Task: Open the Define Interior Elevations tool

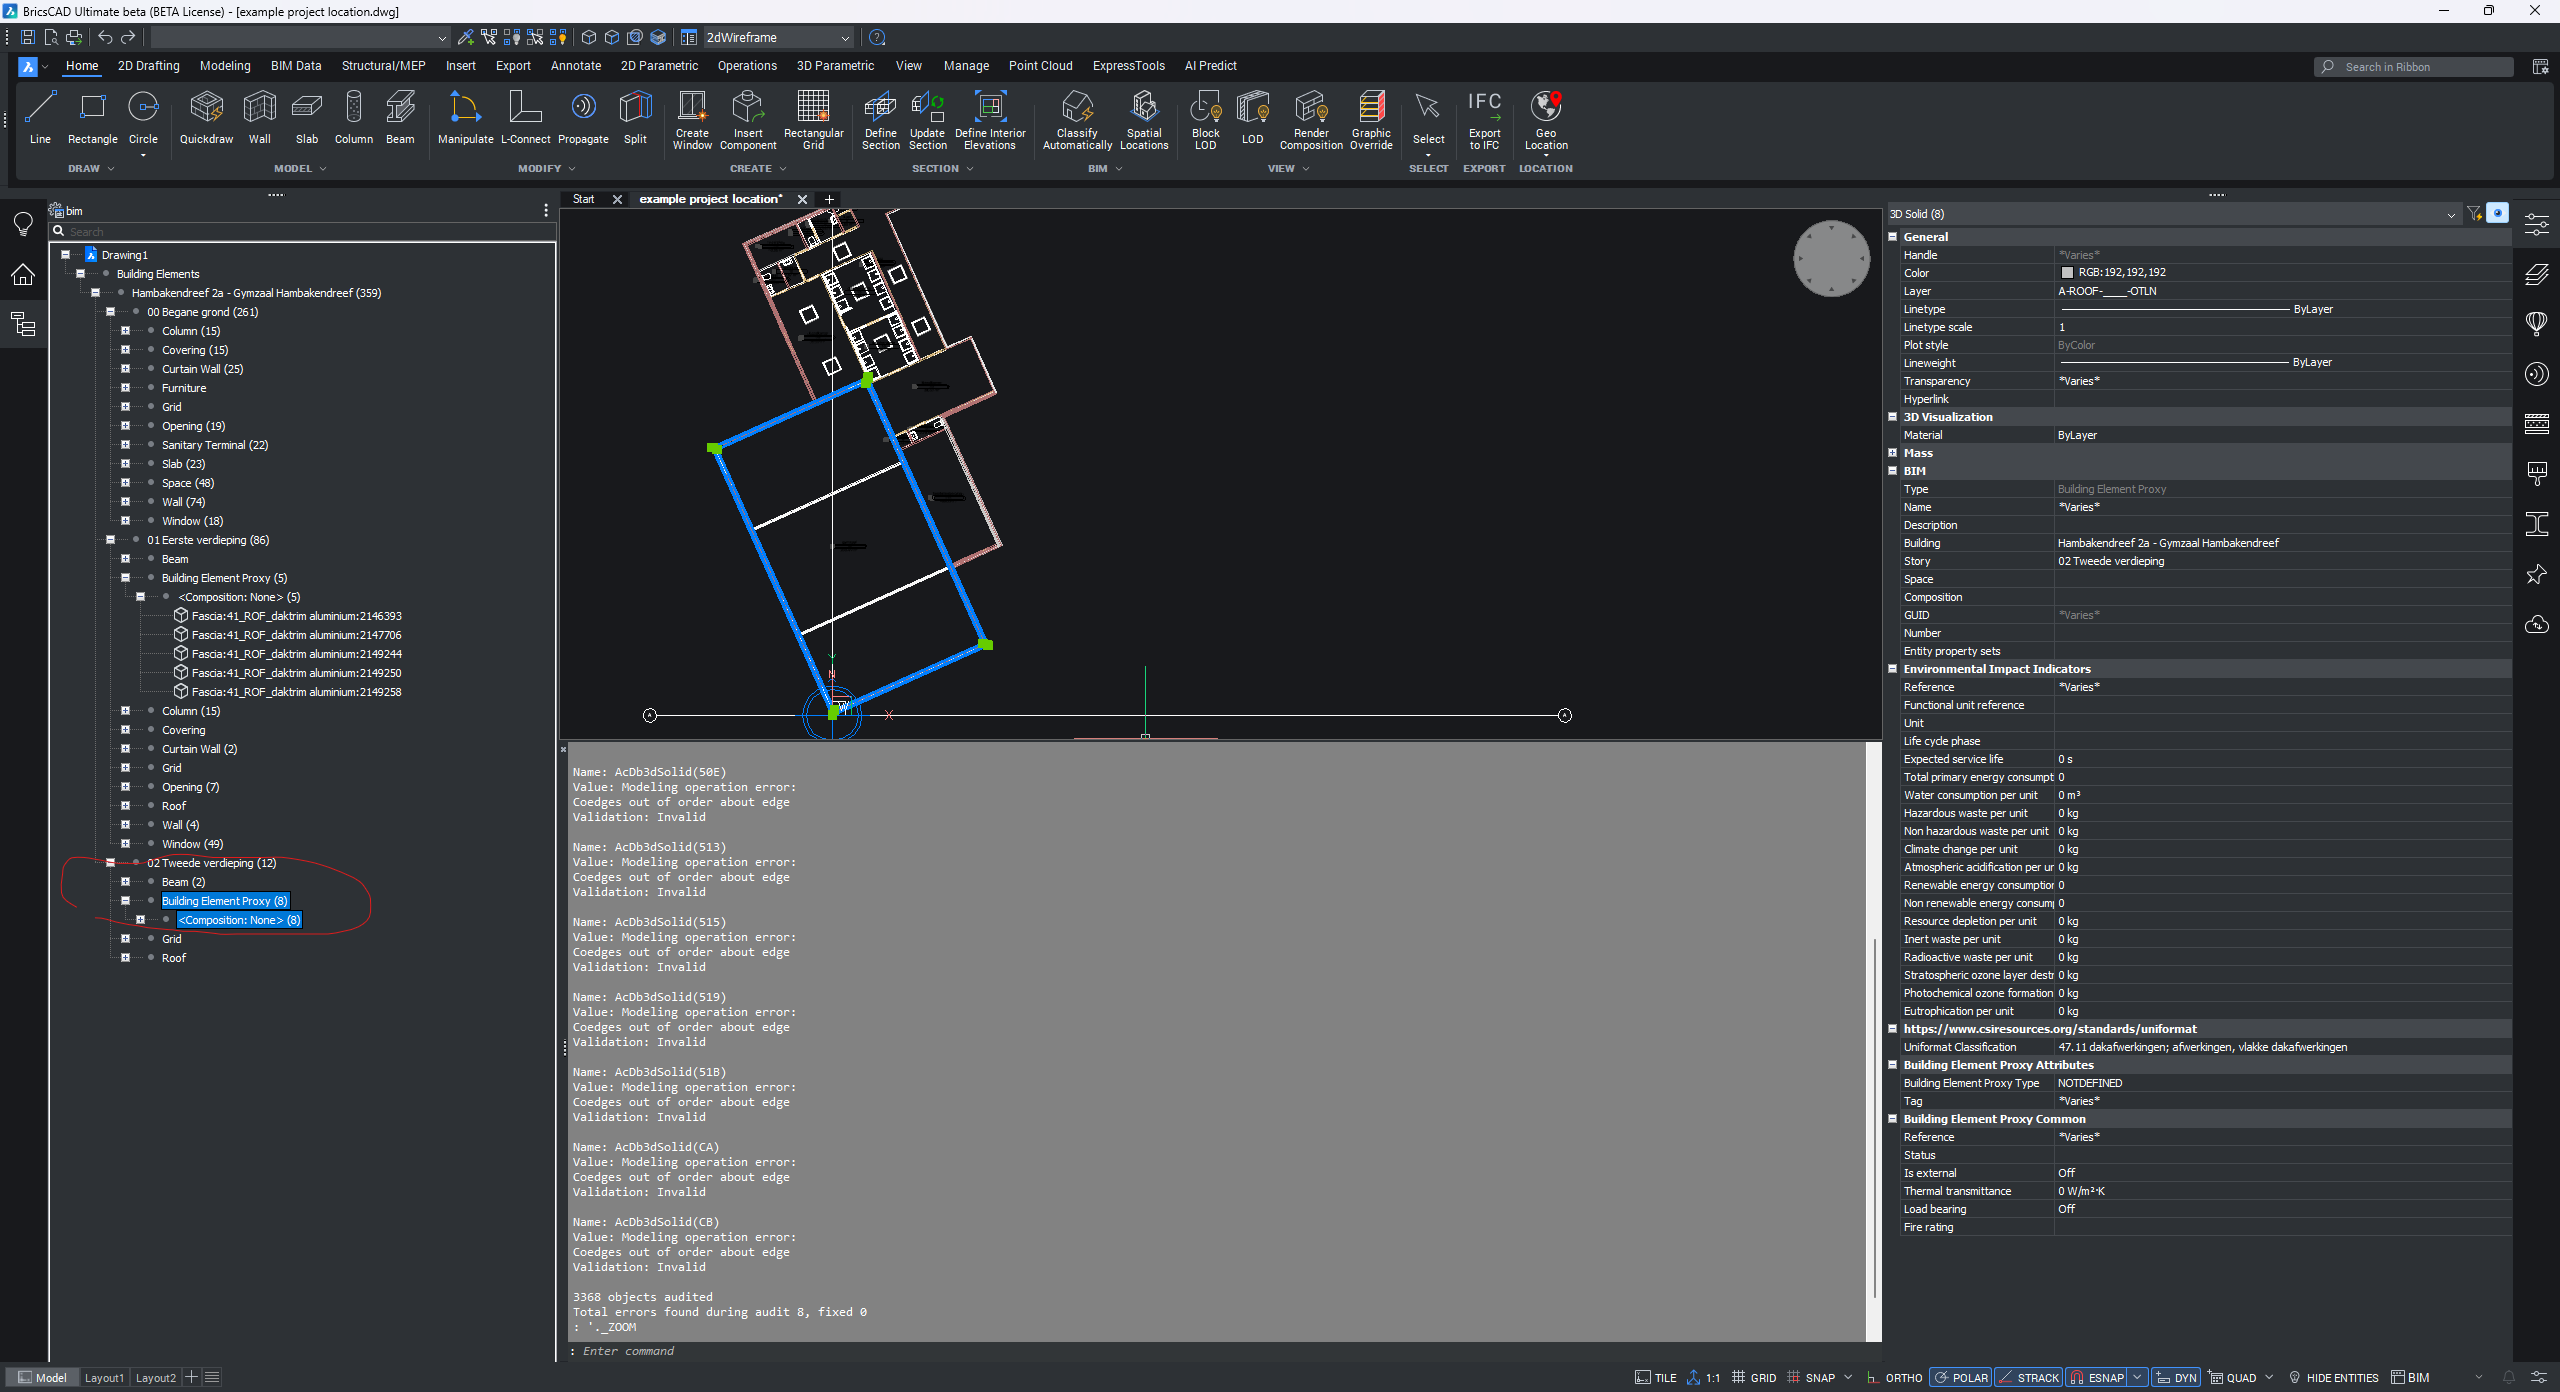Action: pyautogui.click(x=990, y=120)
